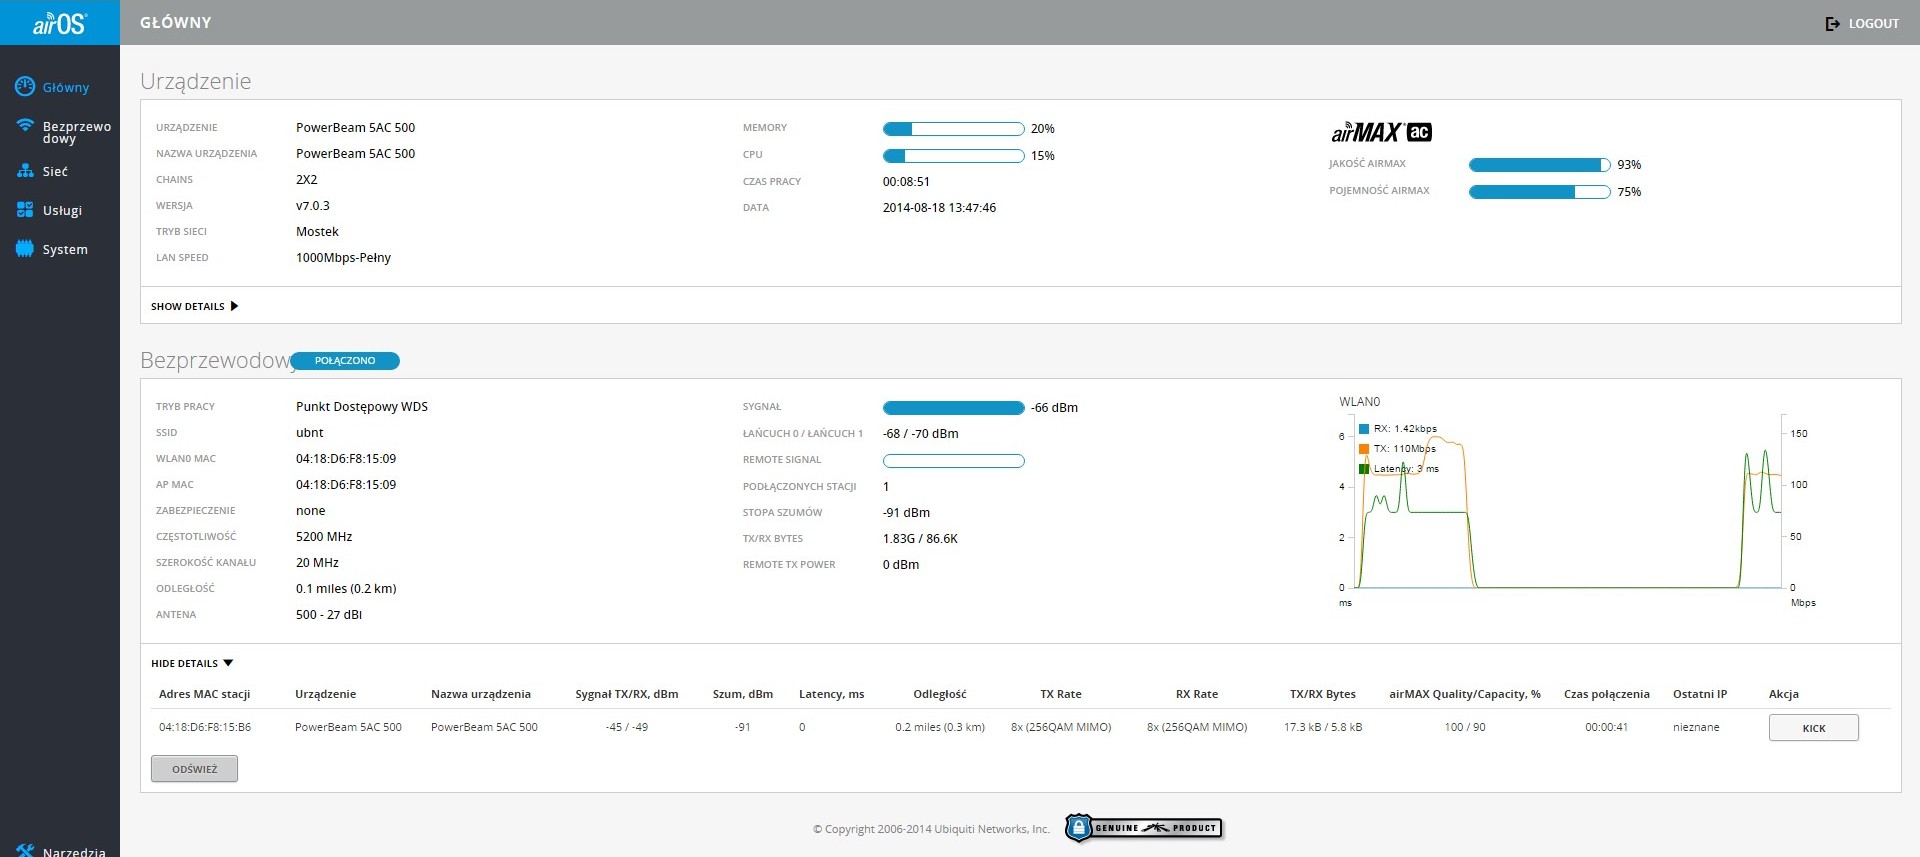Click the TX Rate column header
This screenshot has width=1920, height=857.
pos(1061,694)
